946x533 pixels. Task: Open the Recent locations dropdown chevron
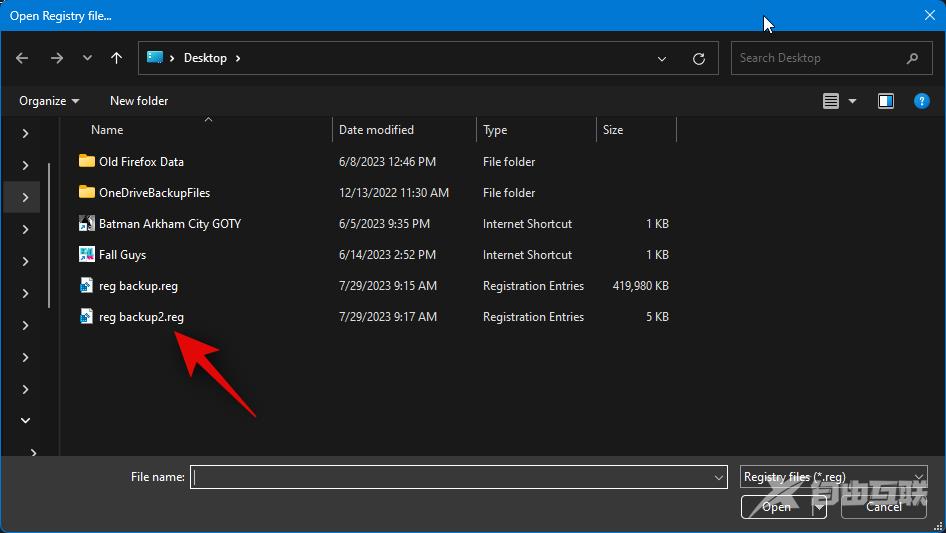click(x=87, y=58)
